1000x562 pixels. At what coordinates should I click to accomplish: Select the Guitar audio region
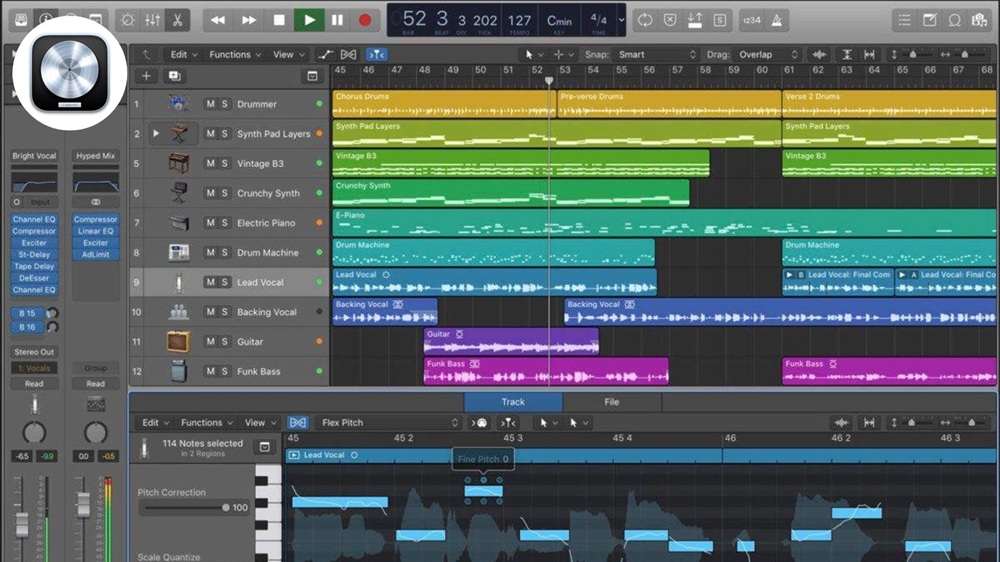511,341
